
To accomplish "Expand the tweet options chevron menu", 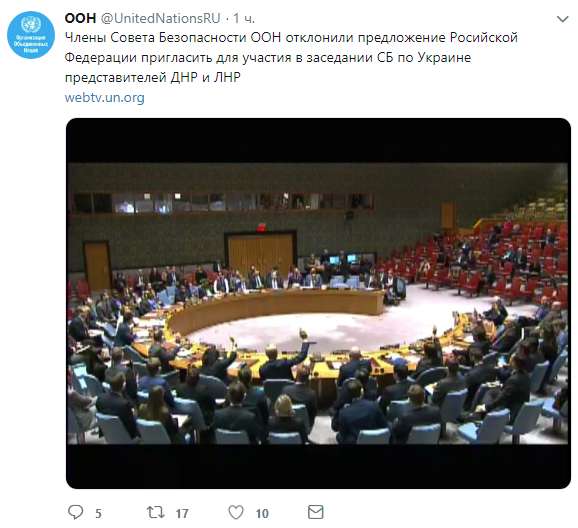I will coord(563,19).
